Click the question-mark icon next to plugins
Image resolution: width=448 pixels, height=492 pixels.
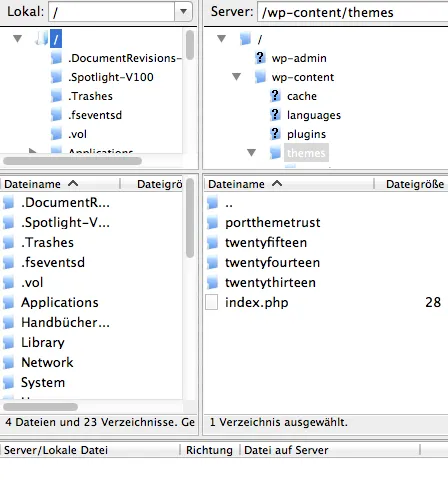point(275,134)
